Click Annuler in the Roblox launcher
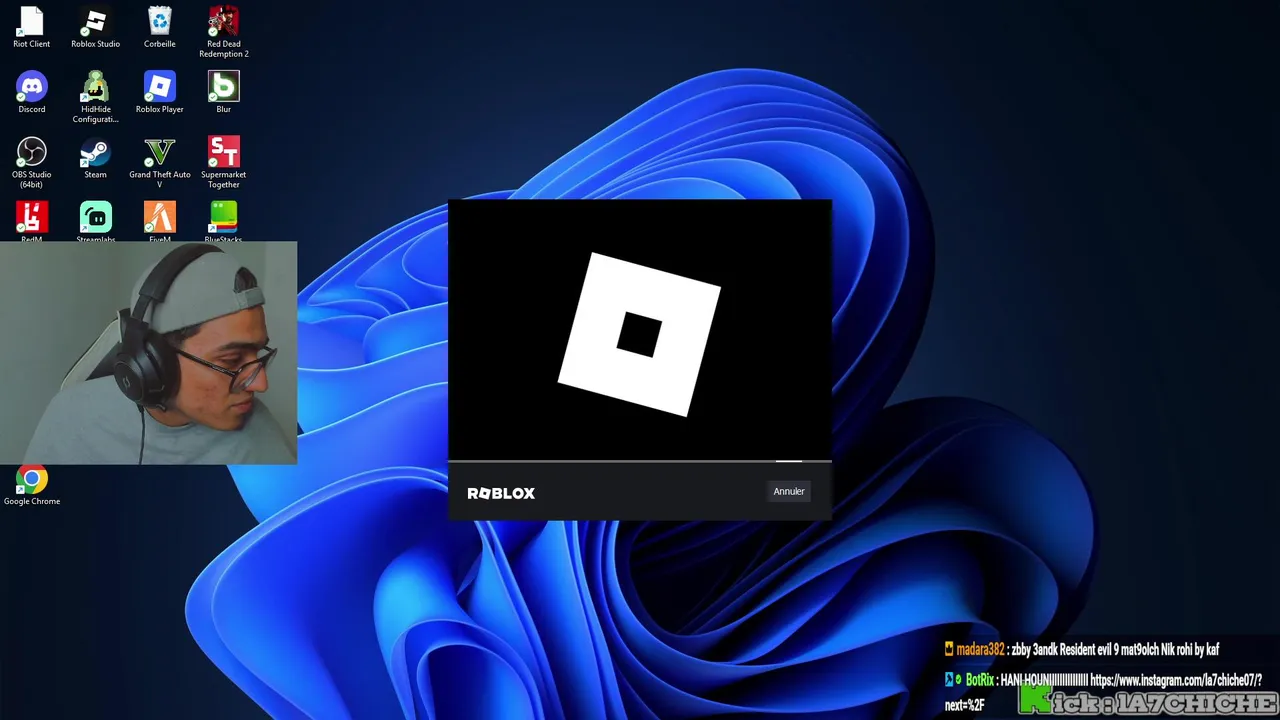 tap(789, 491)
